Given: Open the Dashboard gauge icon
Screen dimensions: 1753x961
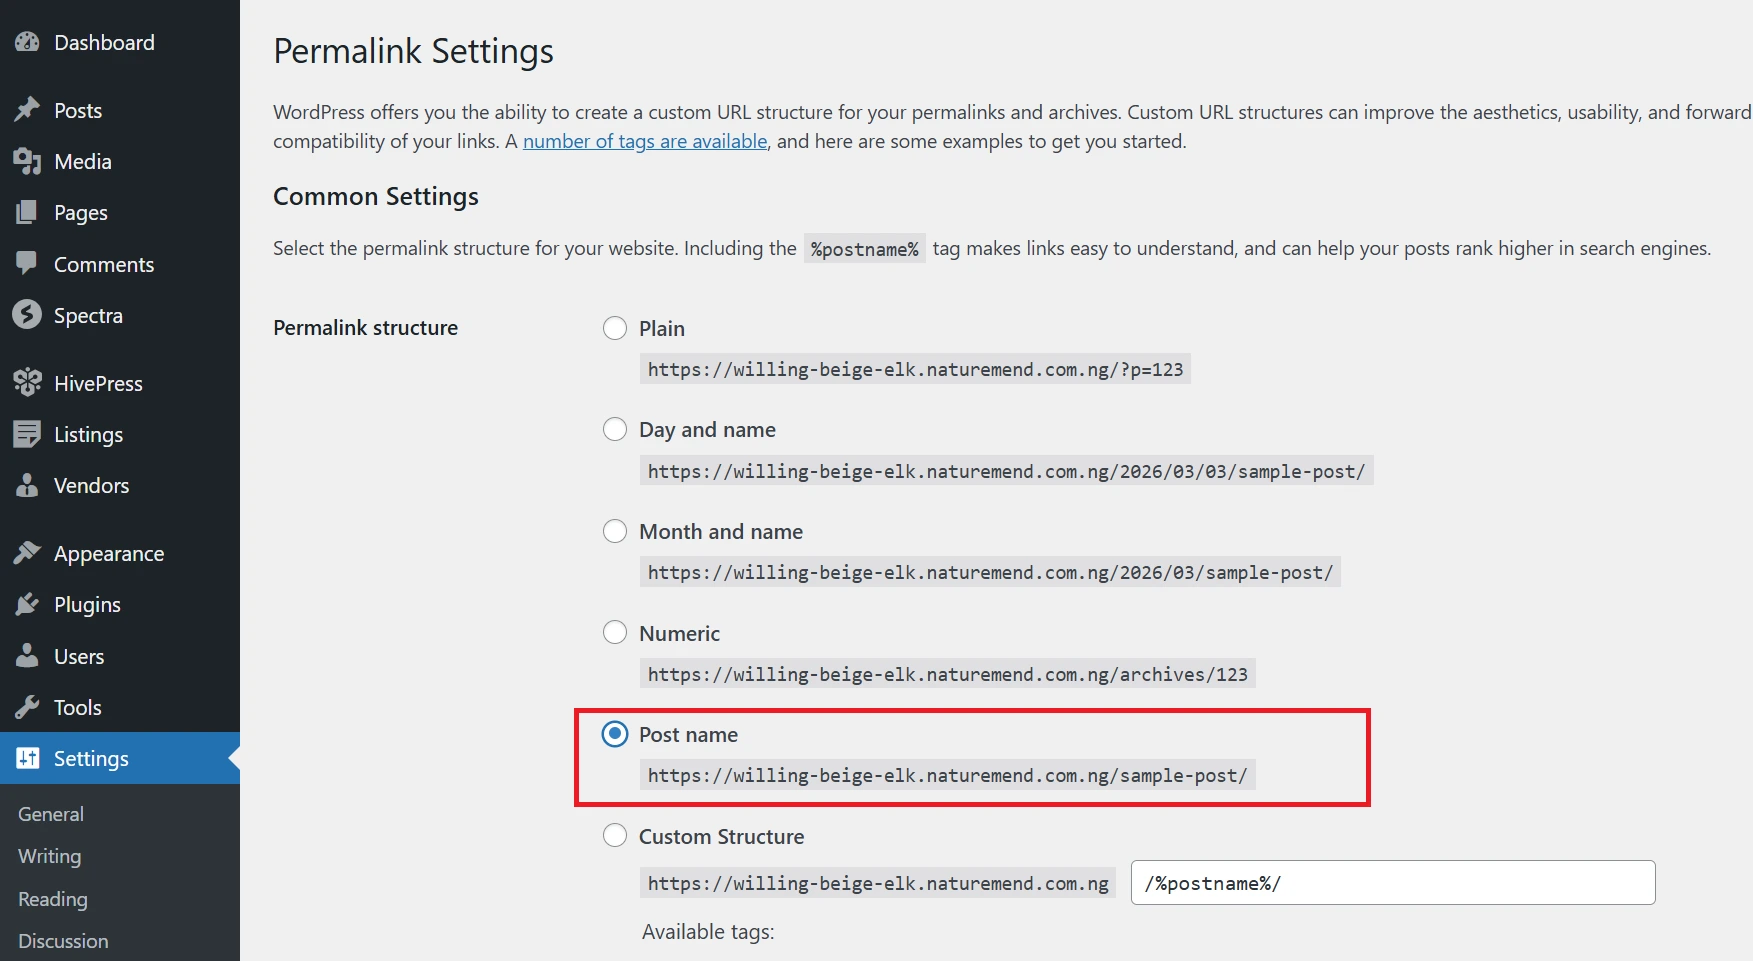Looking at the screenshot, I should (27, 42).
